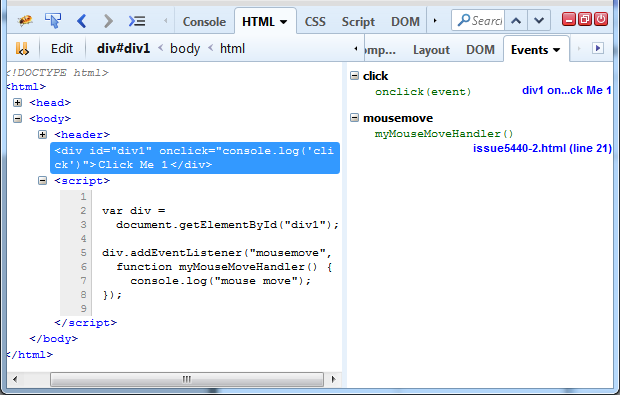Open the main DOM panel tab
The image size is (620, 395).
[405, 21]
